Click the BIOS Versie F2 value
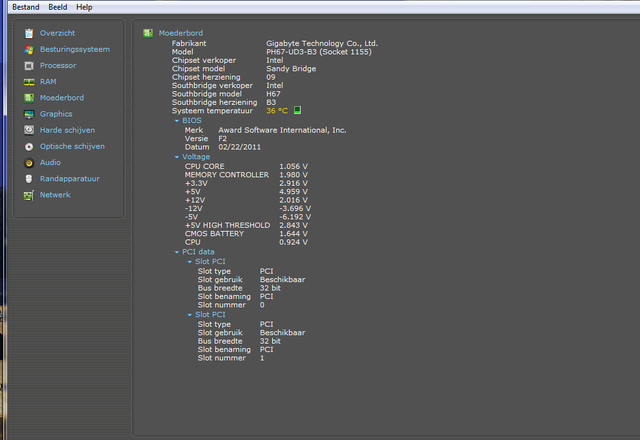This screenshot has height=440, width=640. [x=222, y=138]
